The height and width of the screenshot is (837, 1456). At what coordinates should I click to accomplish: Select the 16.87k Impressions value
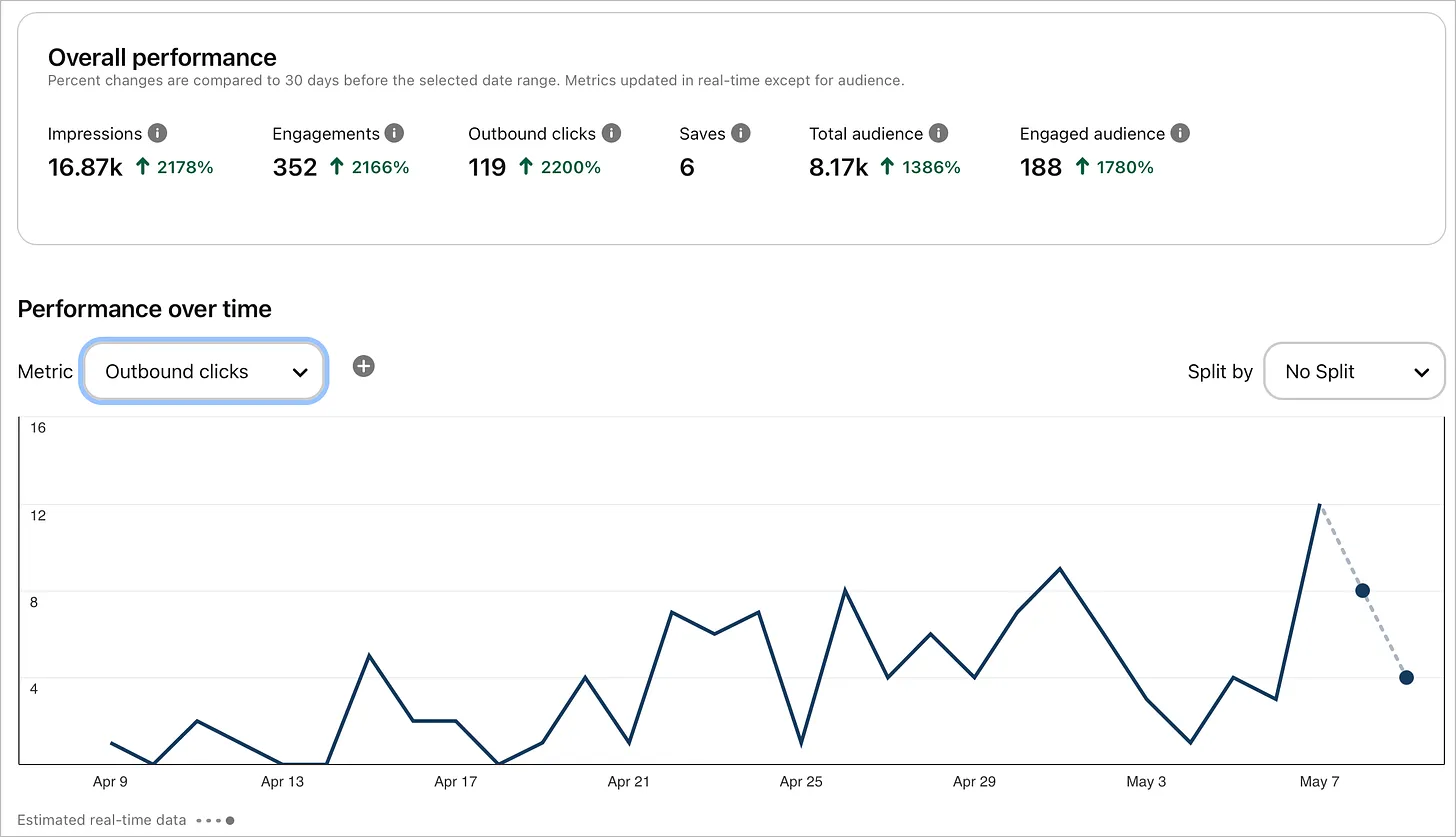pos(85,168)
